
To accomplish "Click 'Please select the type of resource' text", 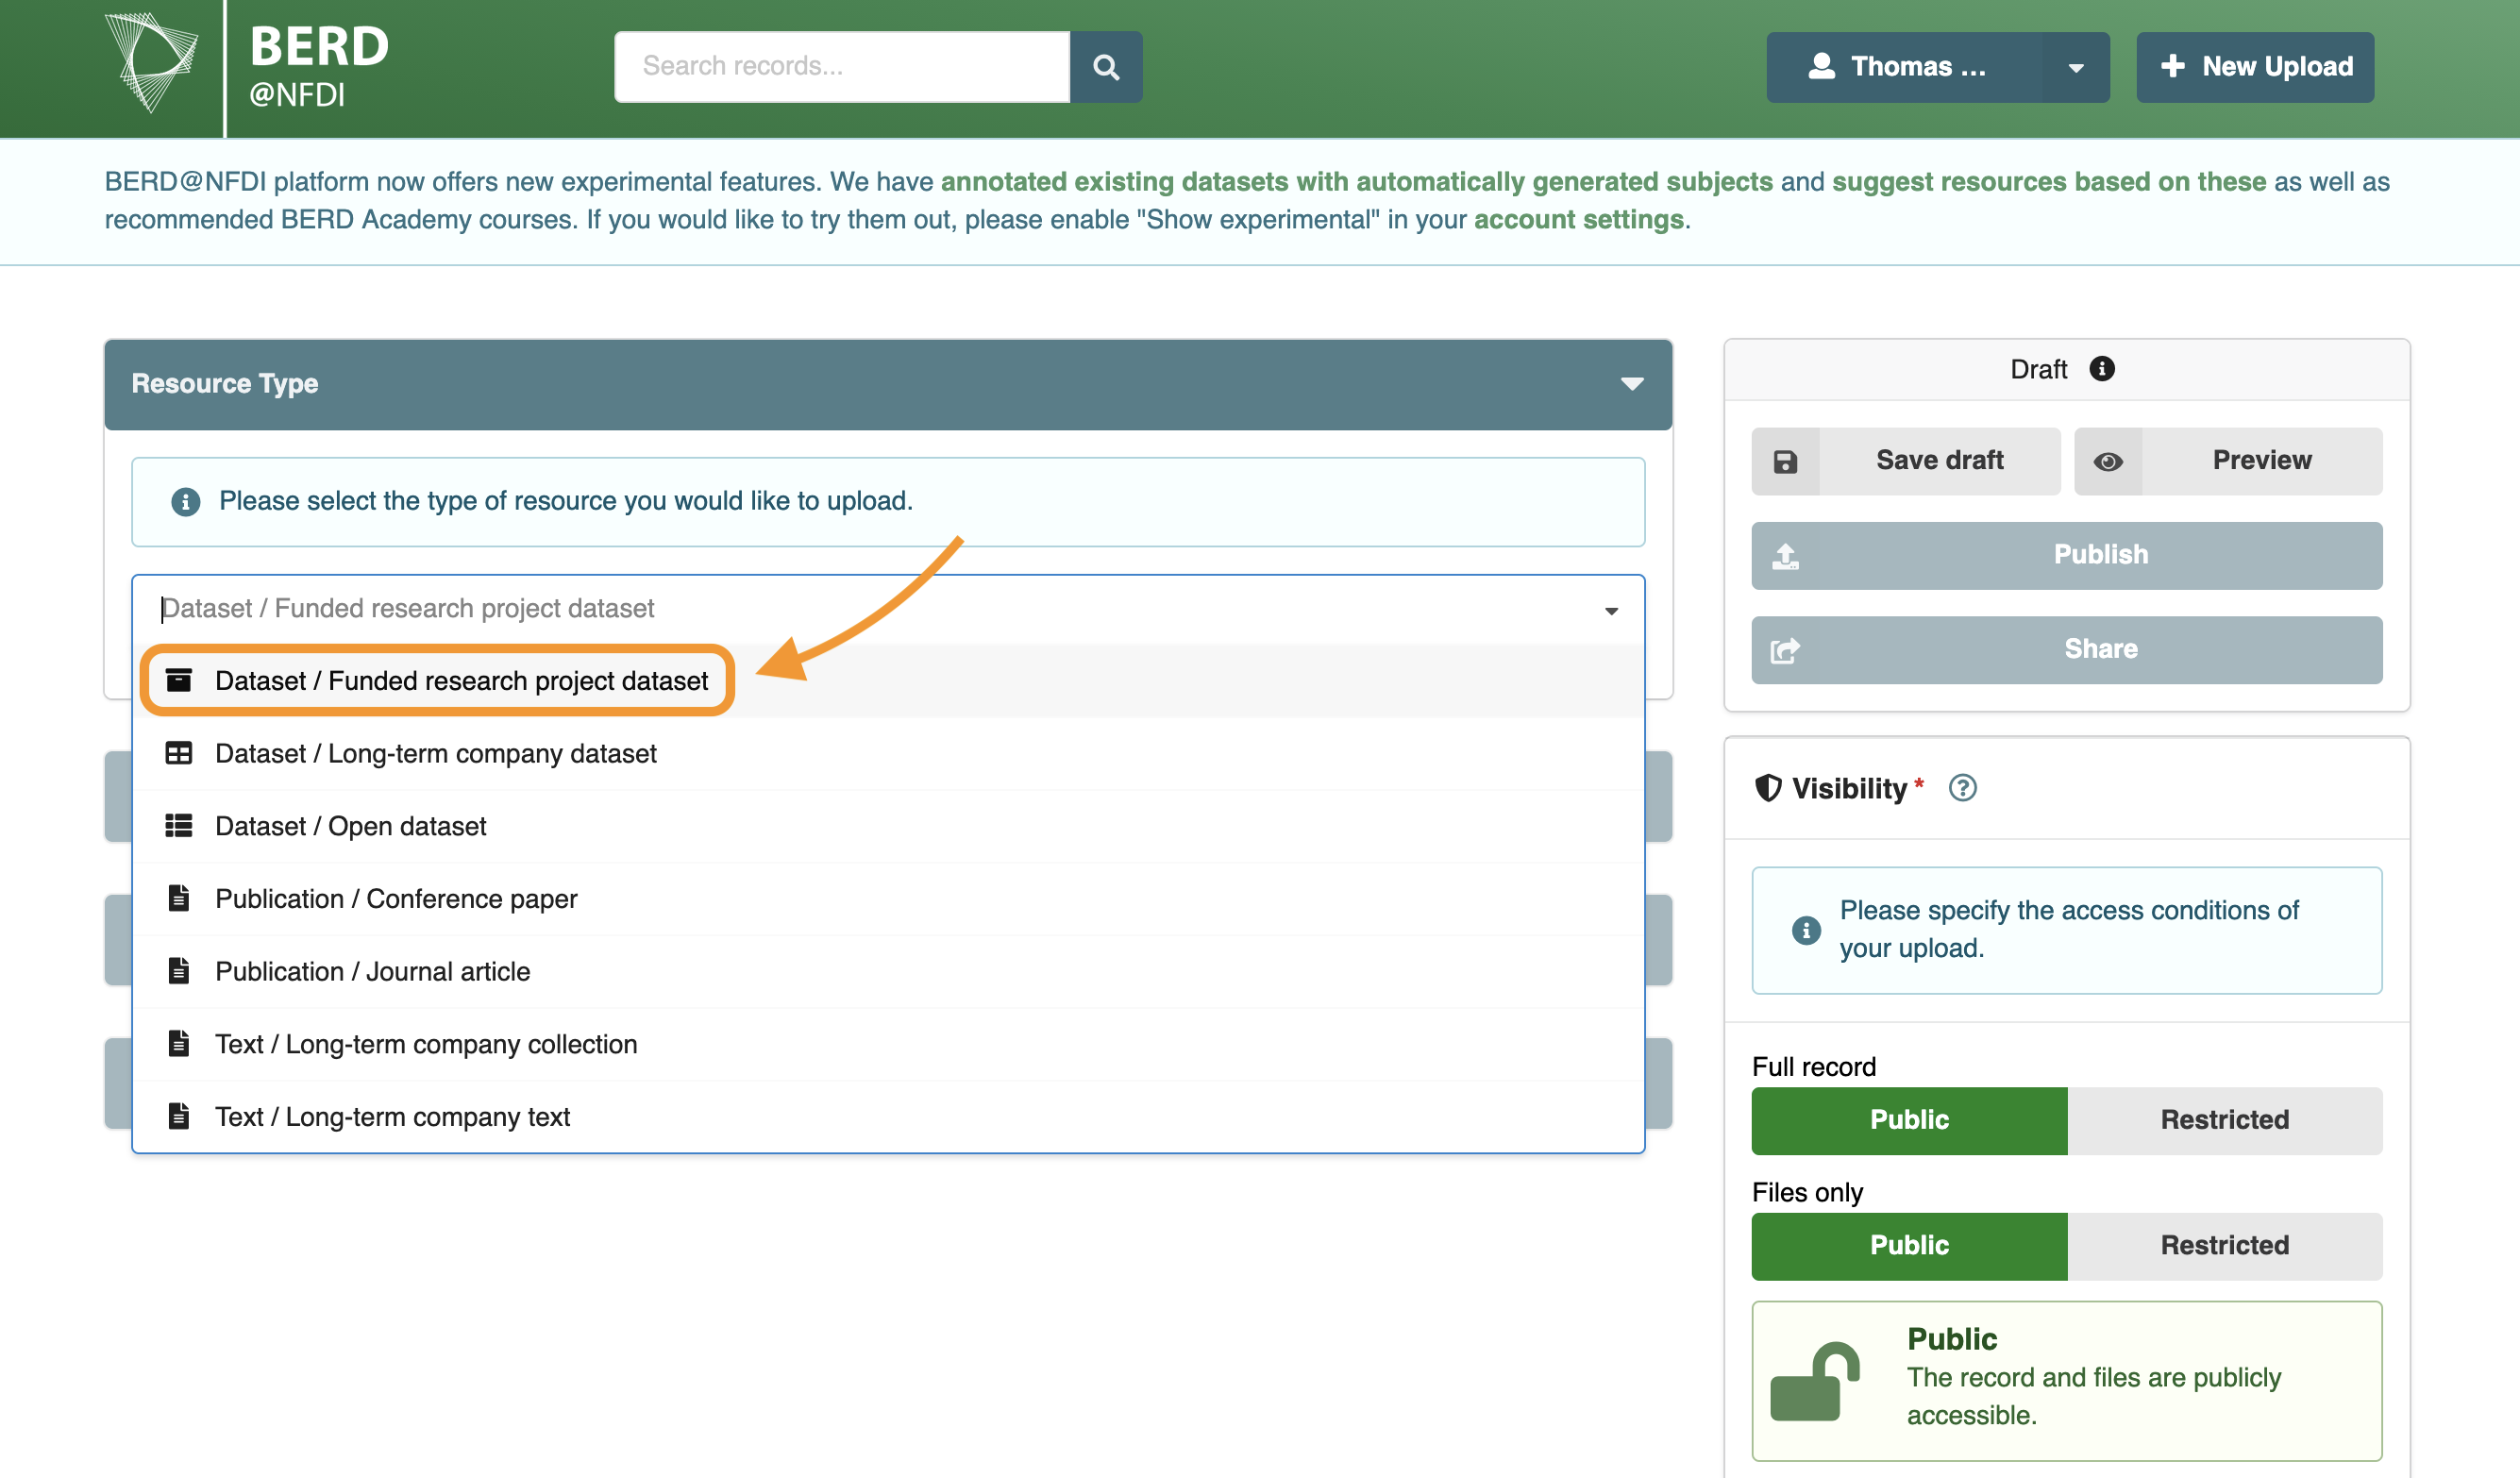I will tap(566, 501).
